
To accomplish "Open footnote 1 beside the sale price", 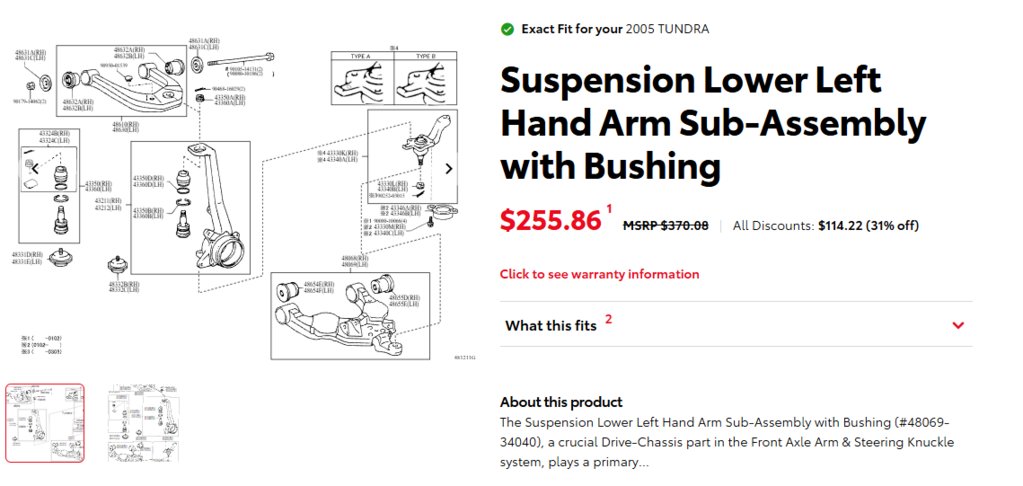I will [609, 209].
